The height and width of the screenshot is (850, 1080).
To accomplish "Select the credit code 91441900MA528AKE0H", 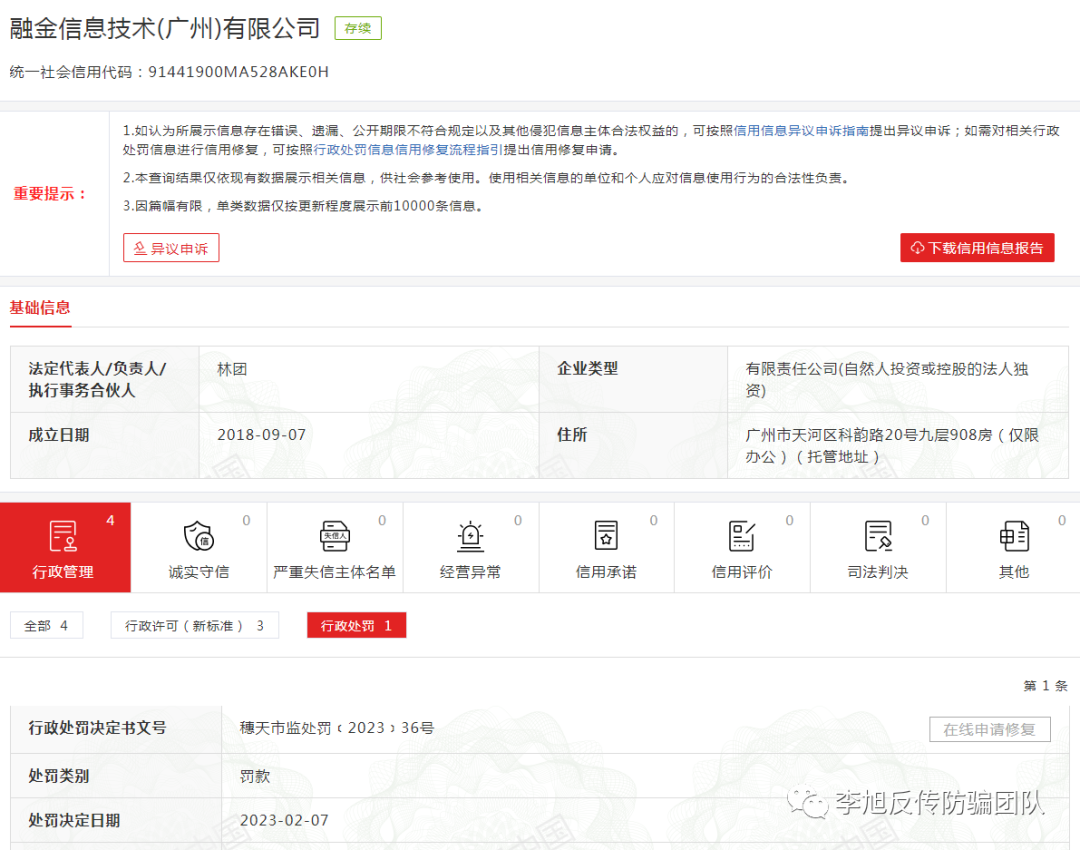I will [x=238, y=72].
